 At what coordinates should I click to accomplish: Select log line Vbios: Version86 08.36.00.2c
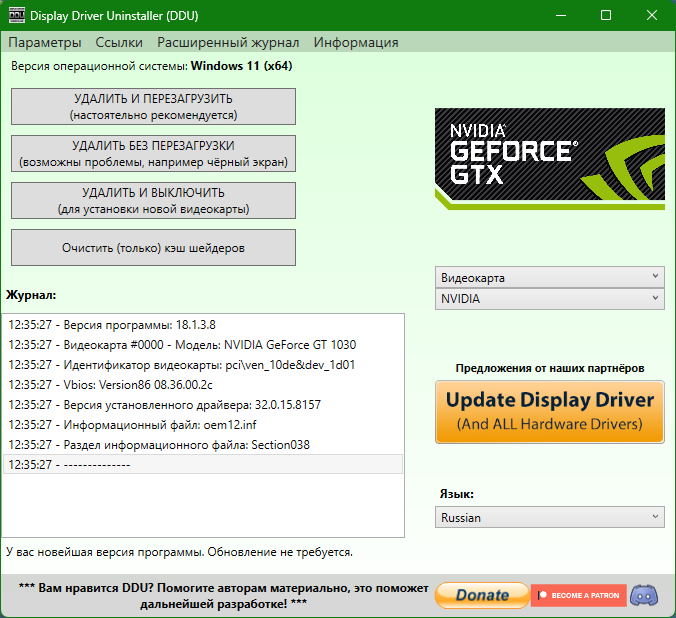coord(203,385)
